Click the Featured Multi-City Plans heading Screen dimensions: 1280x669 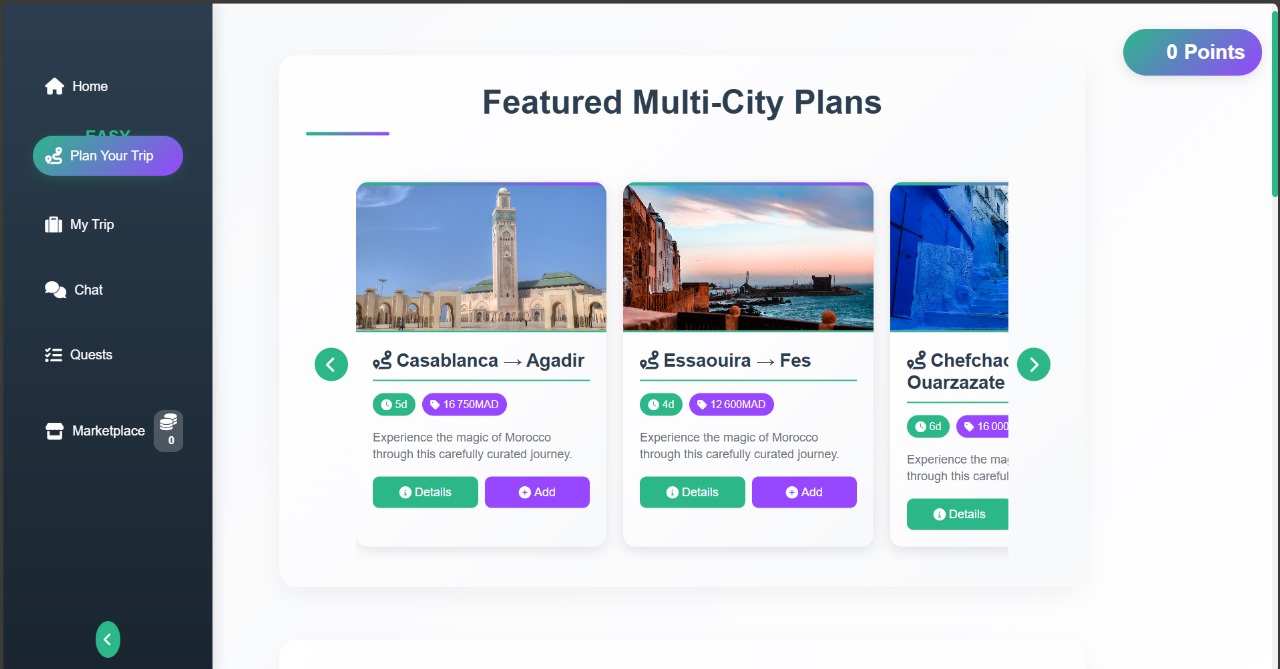click(x=682, y=103)
